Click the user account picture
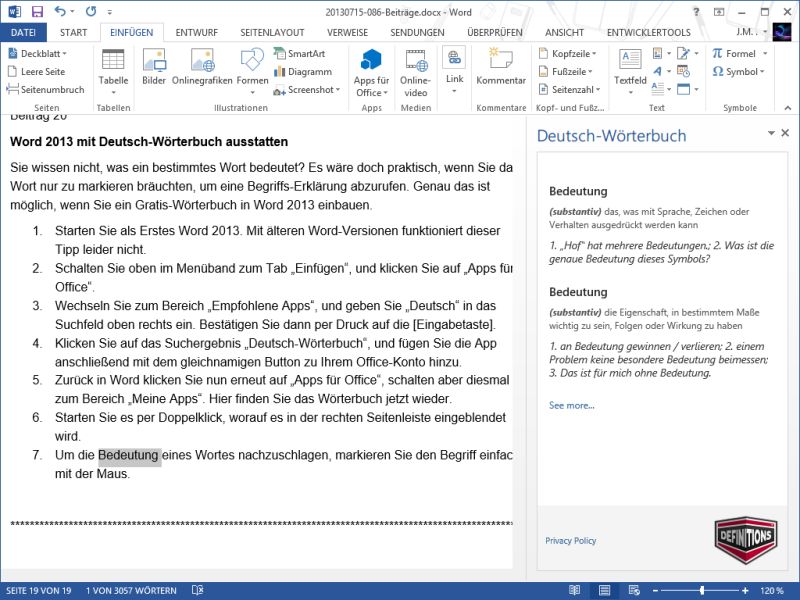800x600 pixels. coord(782,32)
